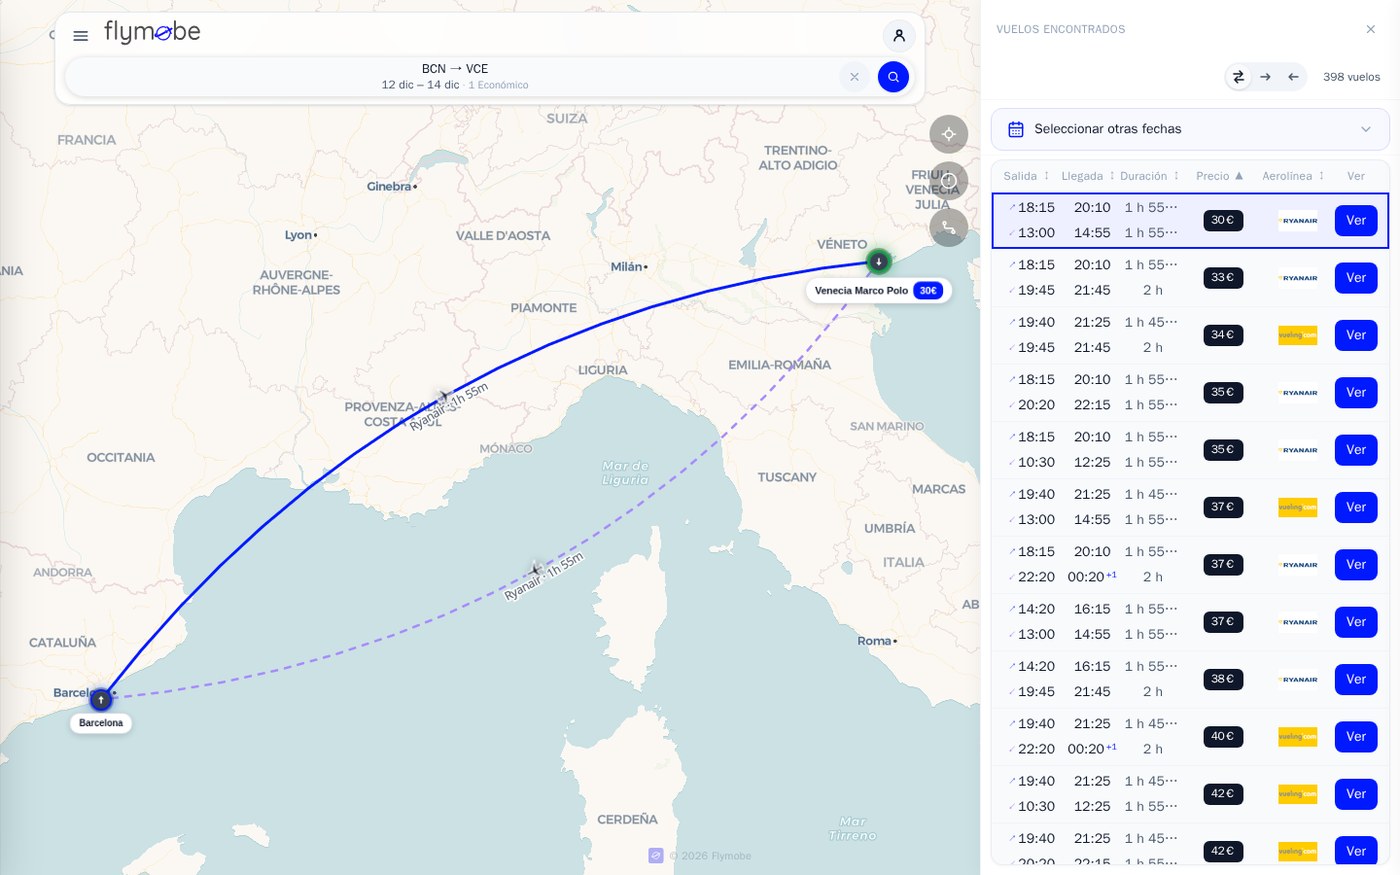Image resolution: width=1400 pixels, height=875 pixels.
Task: Click the 30 € price badge
Action: click(x=1223, y=220)
